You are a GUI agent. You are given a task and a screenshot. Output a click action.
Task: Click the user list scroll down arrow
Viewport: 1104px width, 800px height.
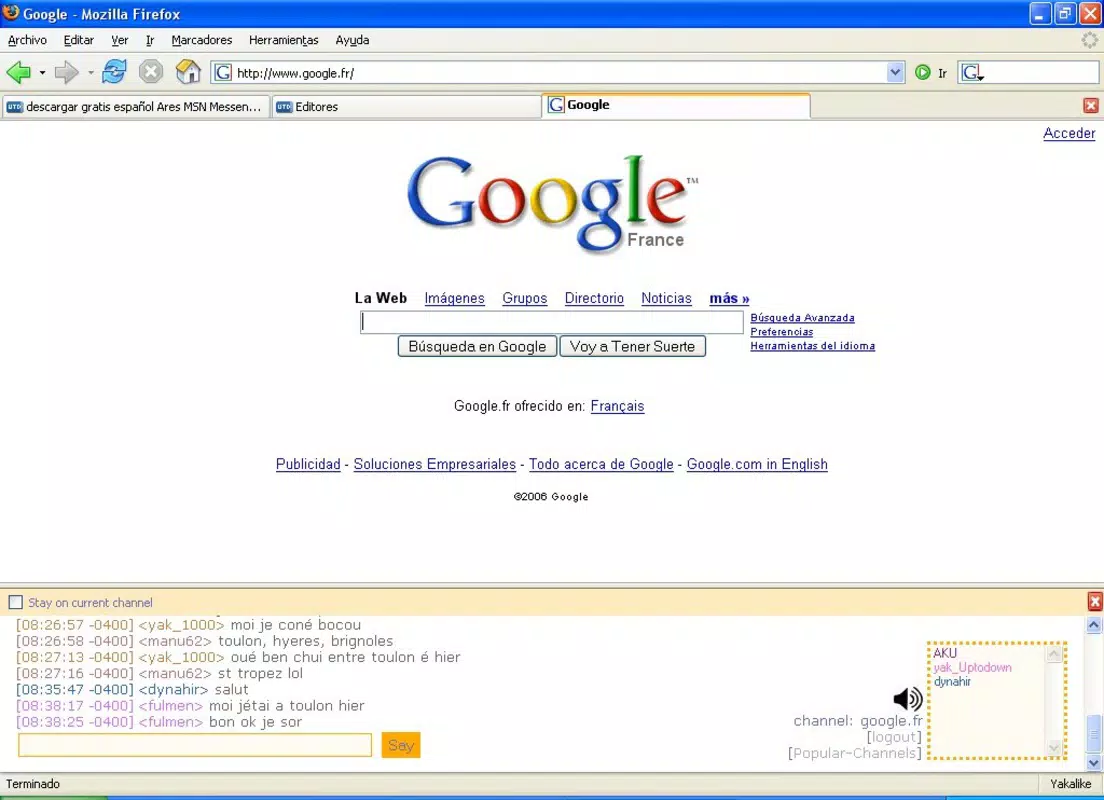[1053, 748]
